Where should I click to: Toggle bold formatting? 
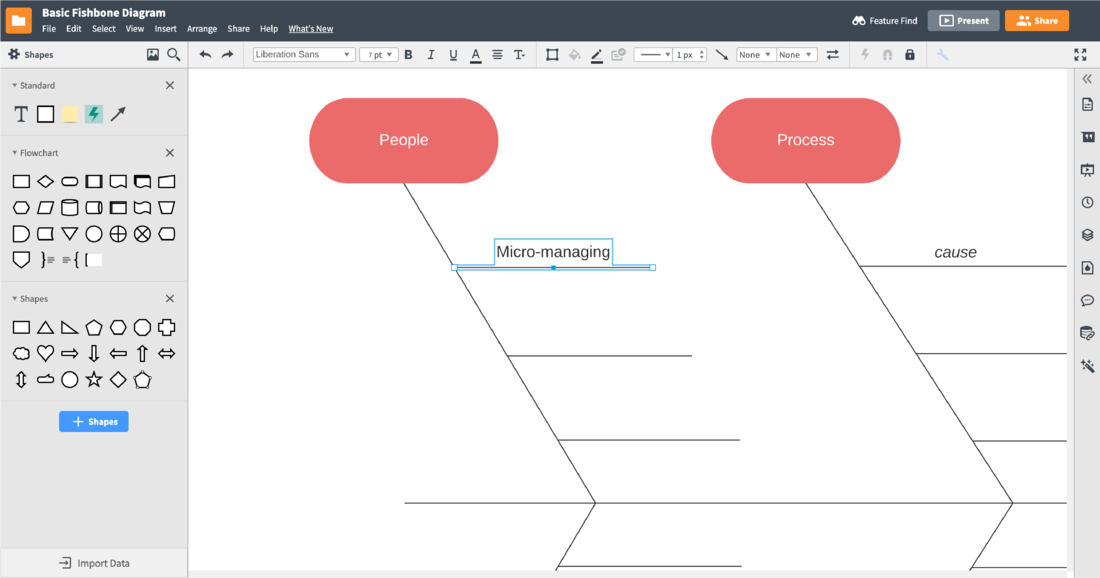408,55
